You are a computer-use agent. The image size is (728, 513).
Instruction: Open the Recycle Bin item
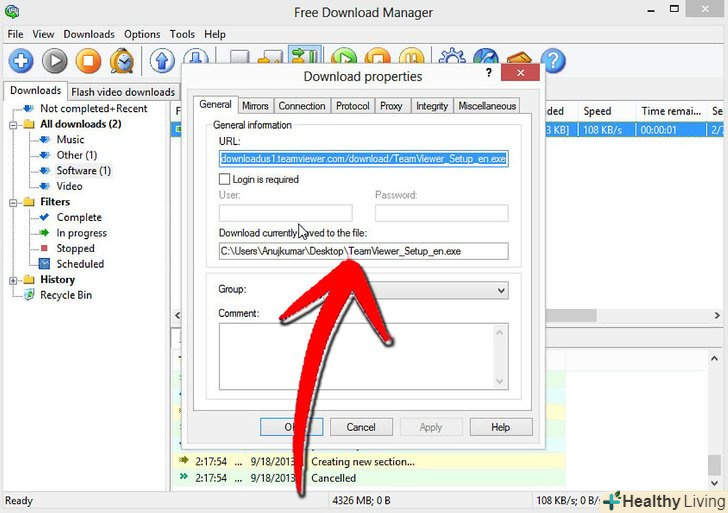[66, 295]
